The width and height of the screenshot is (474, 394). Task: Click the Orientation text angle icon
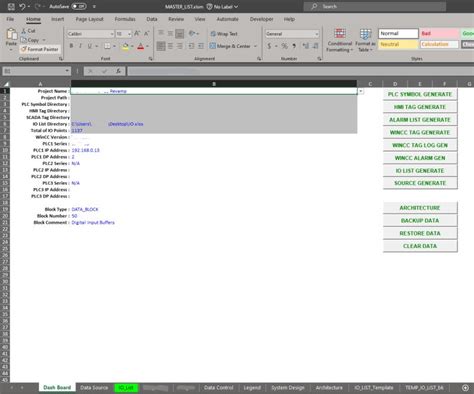click(x=192, y=33)
